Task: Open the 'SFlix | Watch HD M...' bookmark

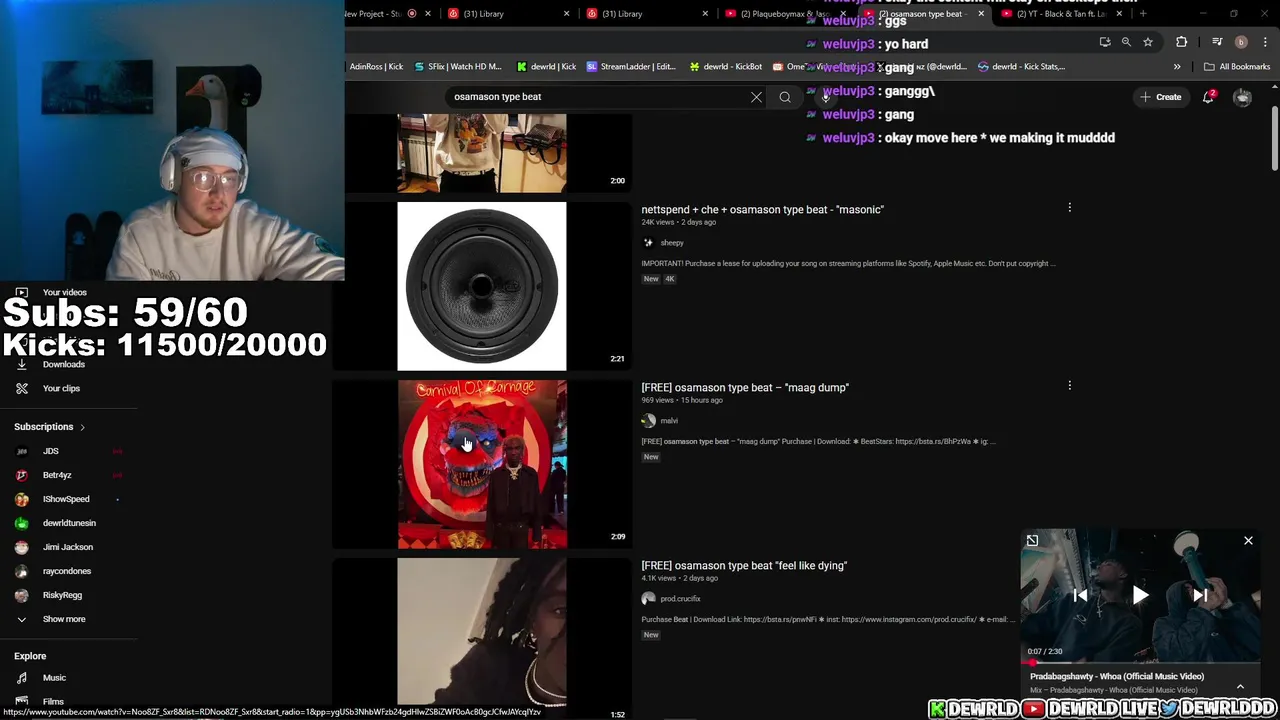Action: pos(457,67)
